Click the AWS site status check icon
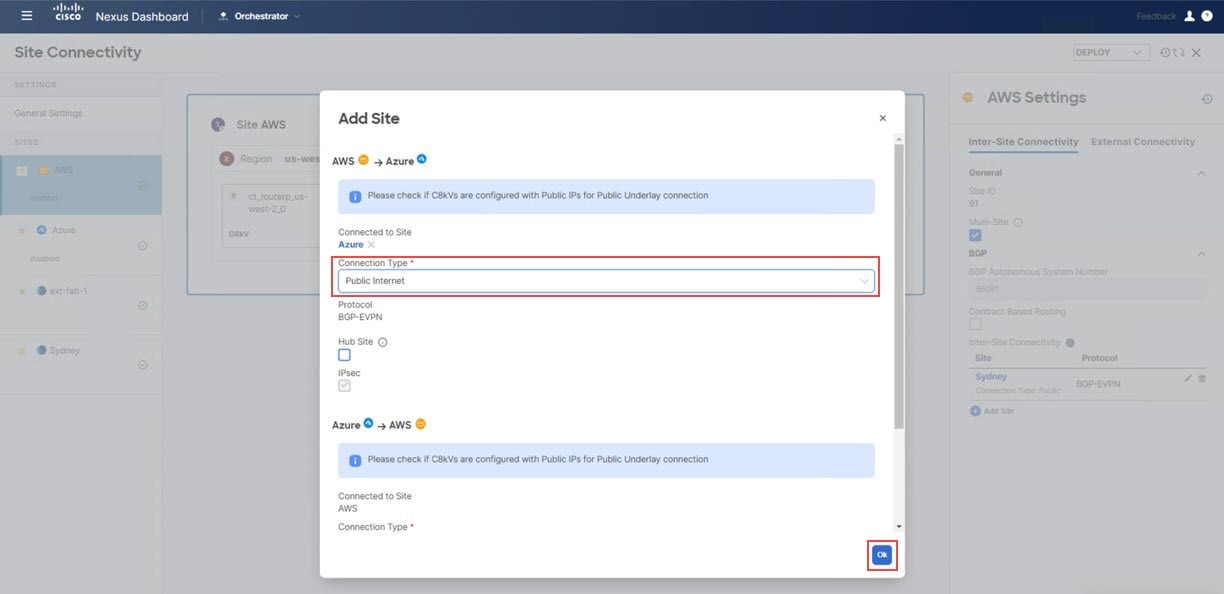1224x594 pixels. 143,185
